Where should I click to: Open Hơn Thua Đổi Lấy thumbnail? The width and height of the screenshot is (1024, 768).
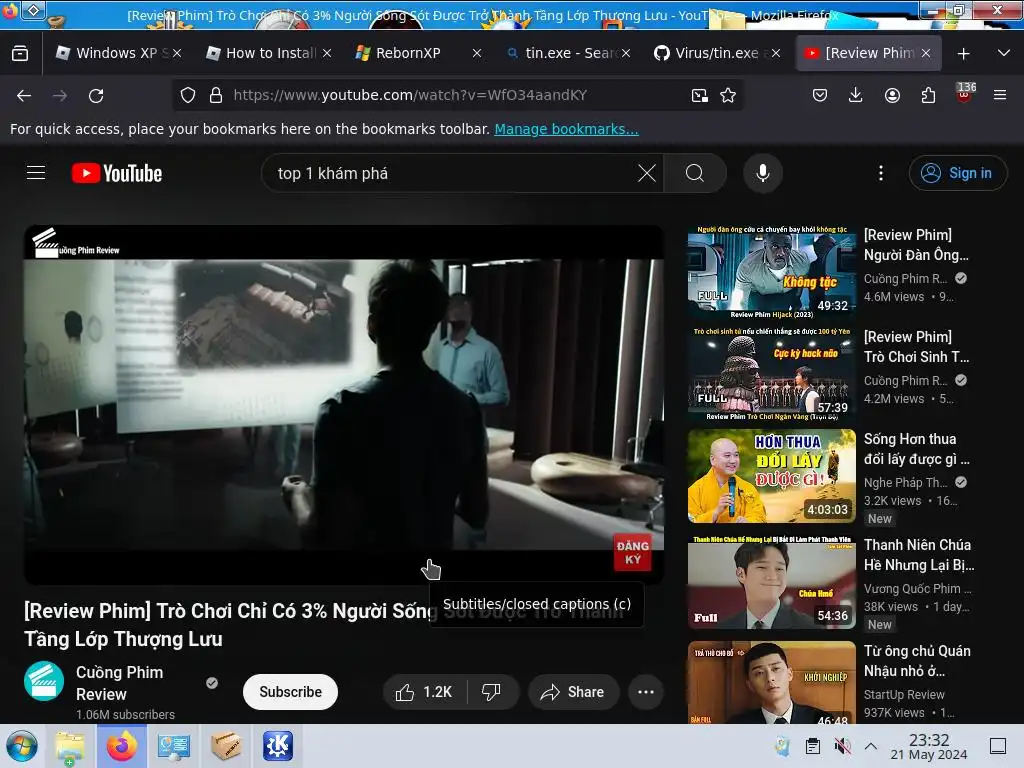[x=771, y=476]
